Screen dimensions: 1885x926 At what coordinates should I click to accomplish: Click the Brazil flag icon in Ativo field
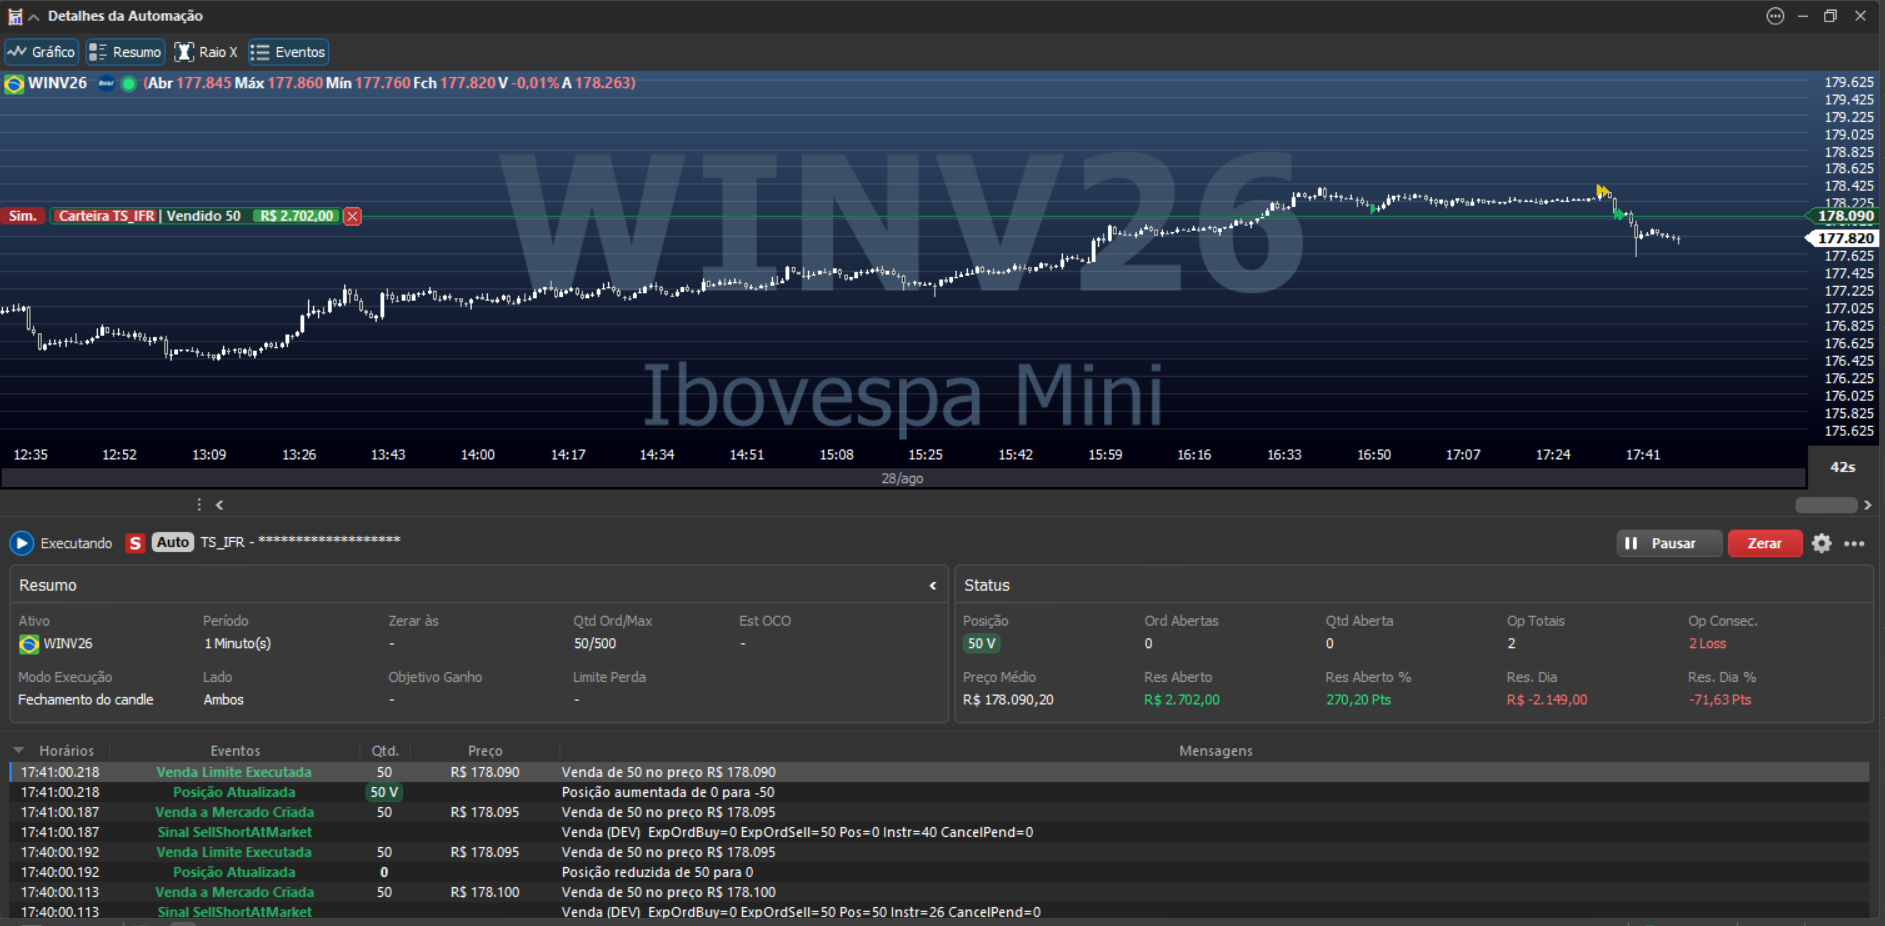click(29, 644)
